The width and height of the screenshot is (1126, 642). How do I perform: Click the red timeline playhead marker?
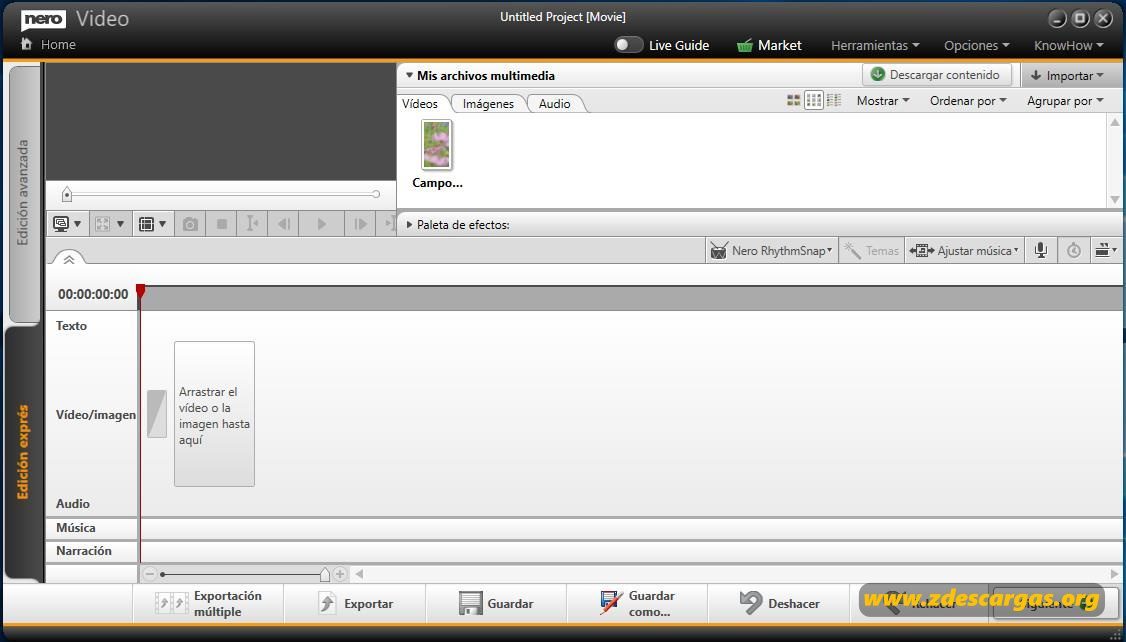[141, 291]
